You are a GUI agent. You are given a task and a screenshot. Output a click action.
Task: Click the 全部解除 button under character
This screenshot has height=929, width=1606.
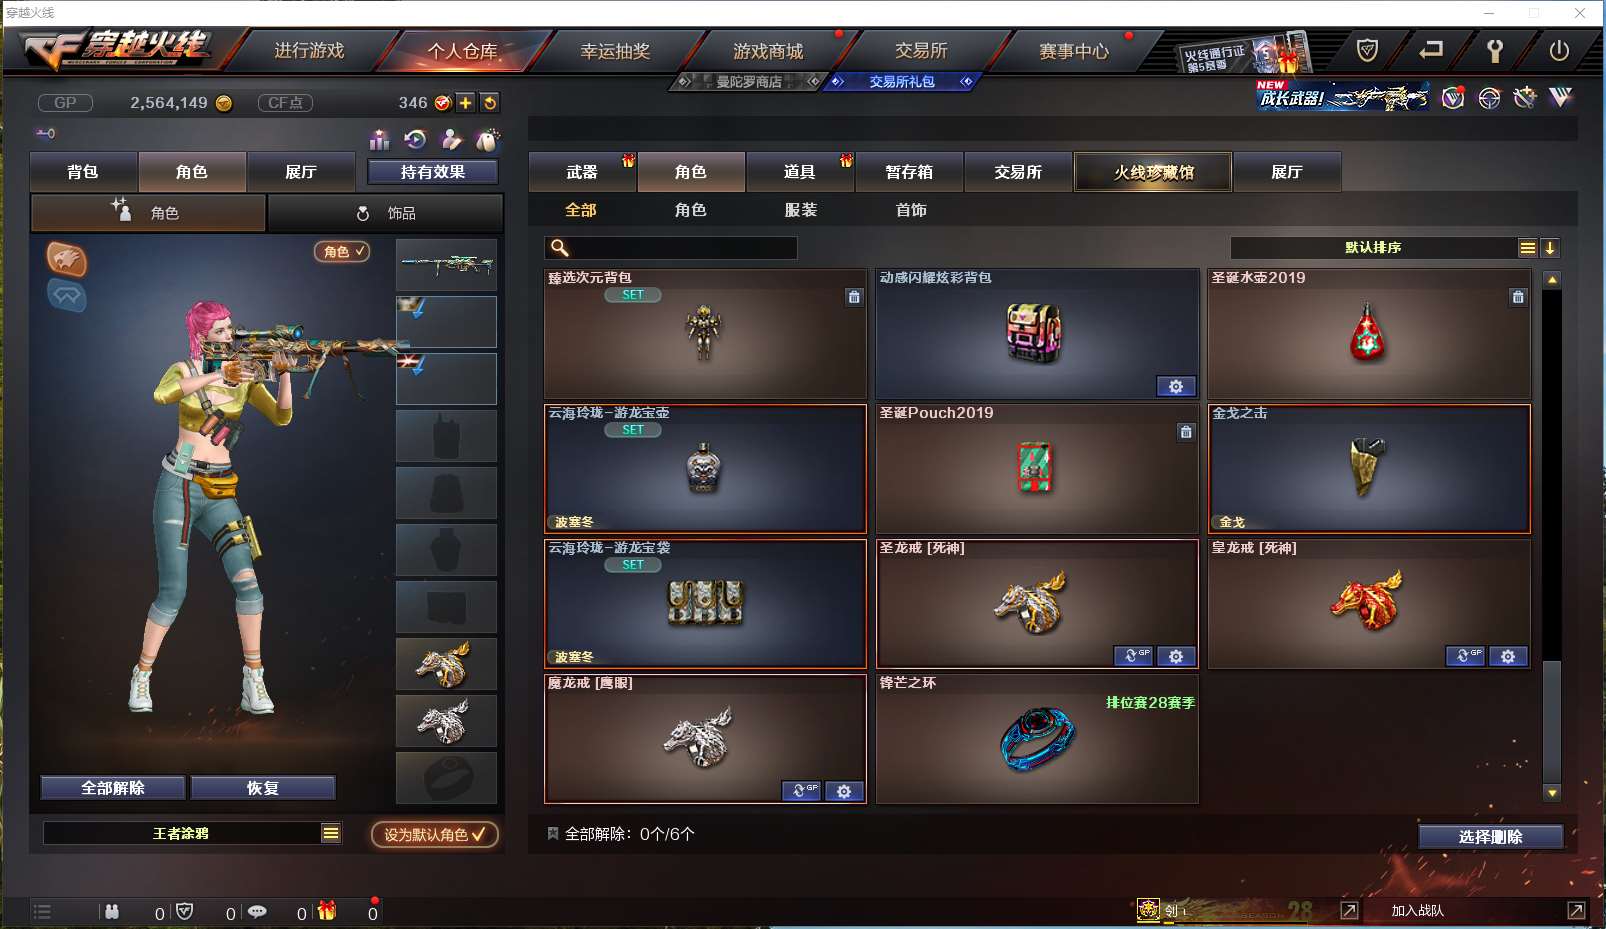113,788
